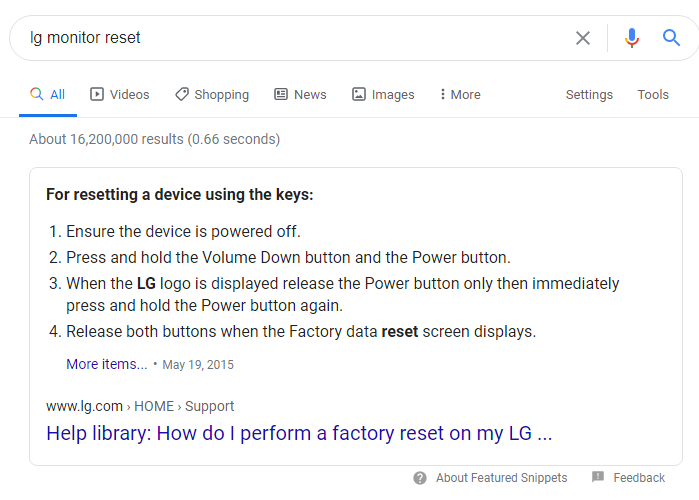
Task: Click the Feedback flag icon
Action: click(598, 478)
